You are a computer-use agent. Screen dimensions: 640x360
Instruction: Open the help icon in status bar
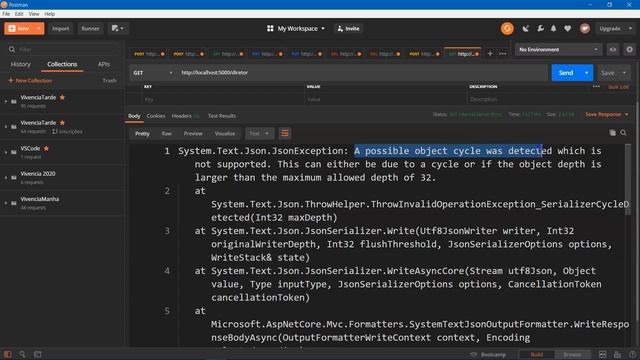point(632,354)
